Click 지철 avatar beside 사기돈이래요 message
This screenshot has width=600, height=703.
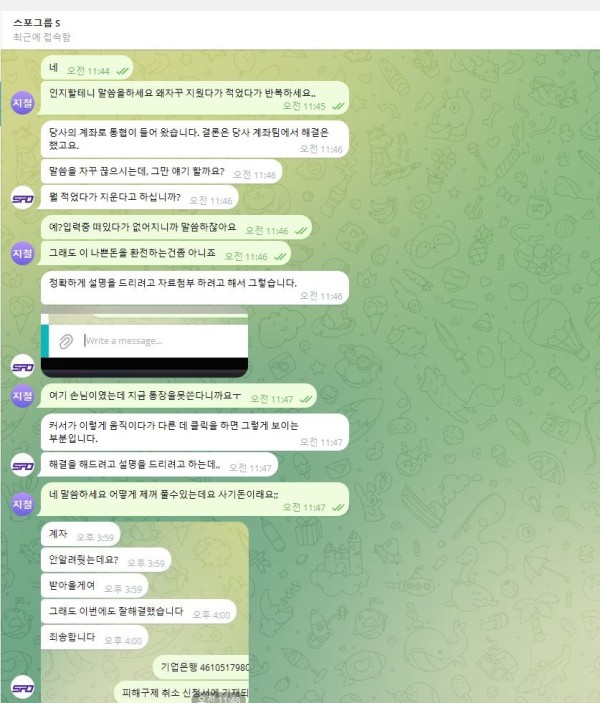pyautogui.click(x=22, y=504)
